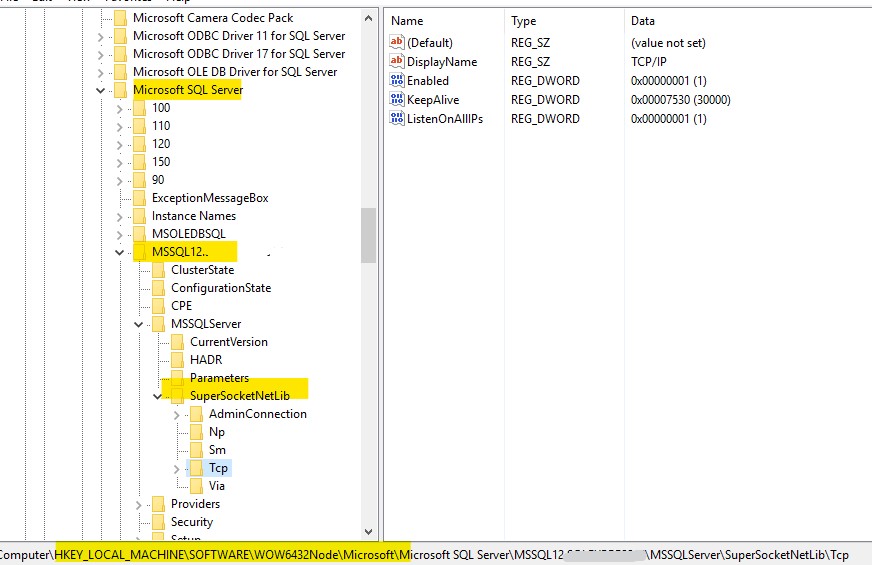Viewport: 872px width, 565px height.
Task: Click the registry path address bar
Action: point(436,554)
